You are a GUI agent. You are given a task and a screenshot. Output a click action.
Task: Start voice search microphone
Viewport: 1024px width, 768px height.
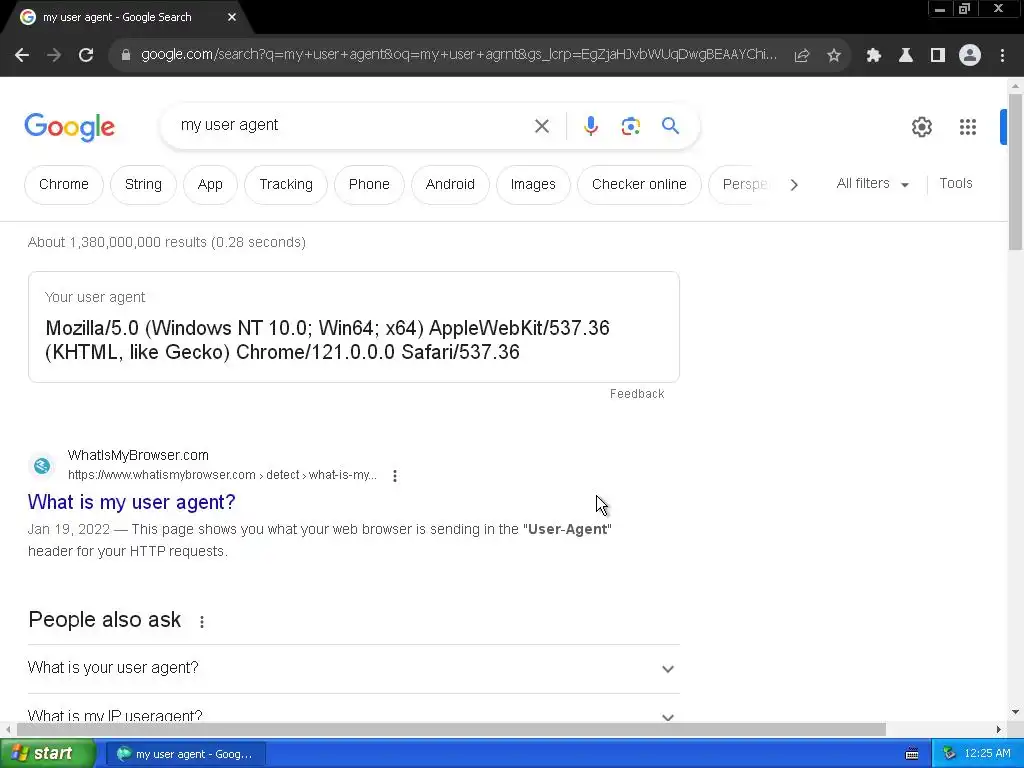(590, 125)
